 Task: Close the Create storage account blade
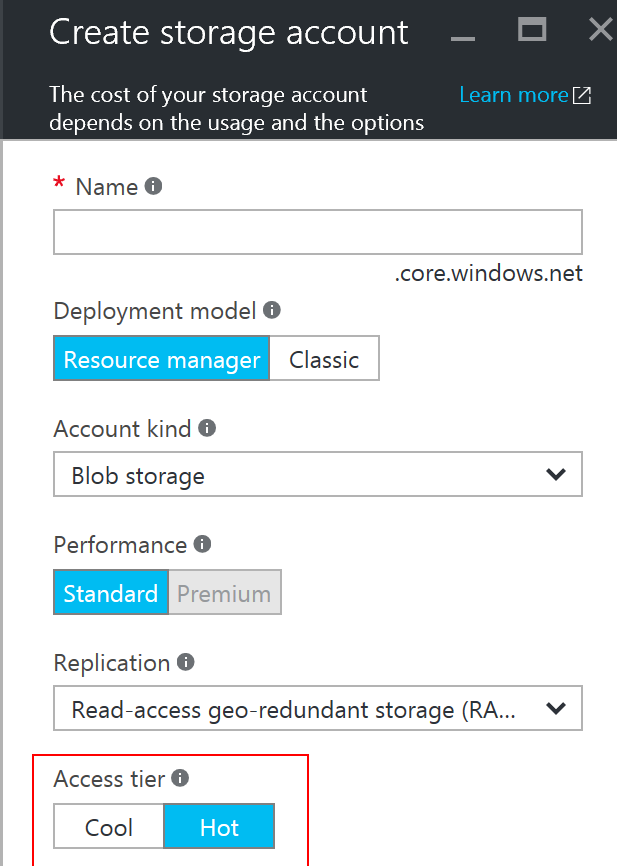[x=600, y=30]
